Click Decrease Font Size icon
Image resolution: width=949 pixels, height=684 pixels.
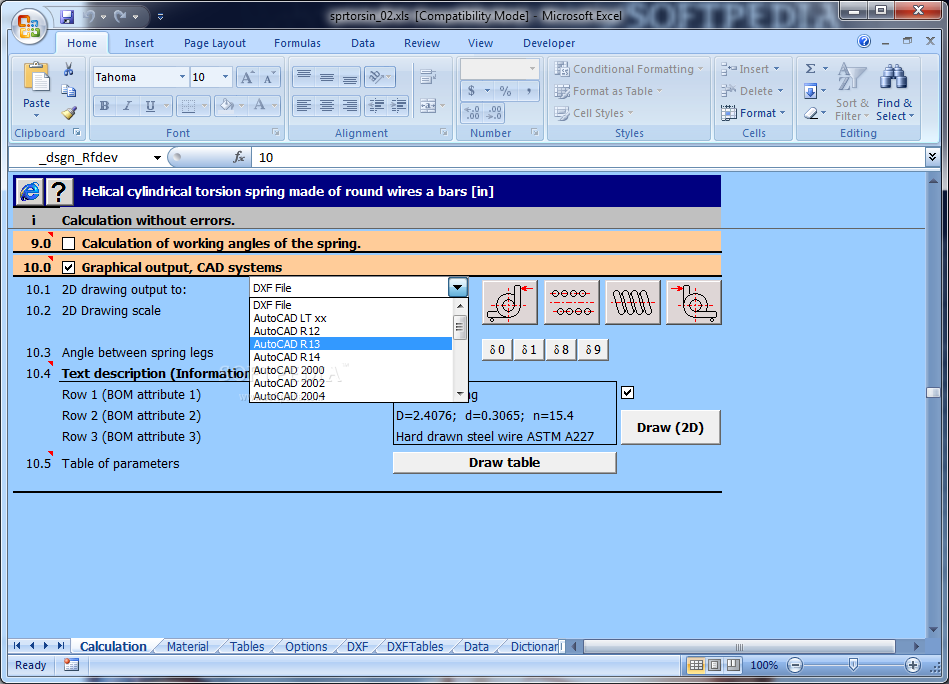tap(269, 77)
